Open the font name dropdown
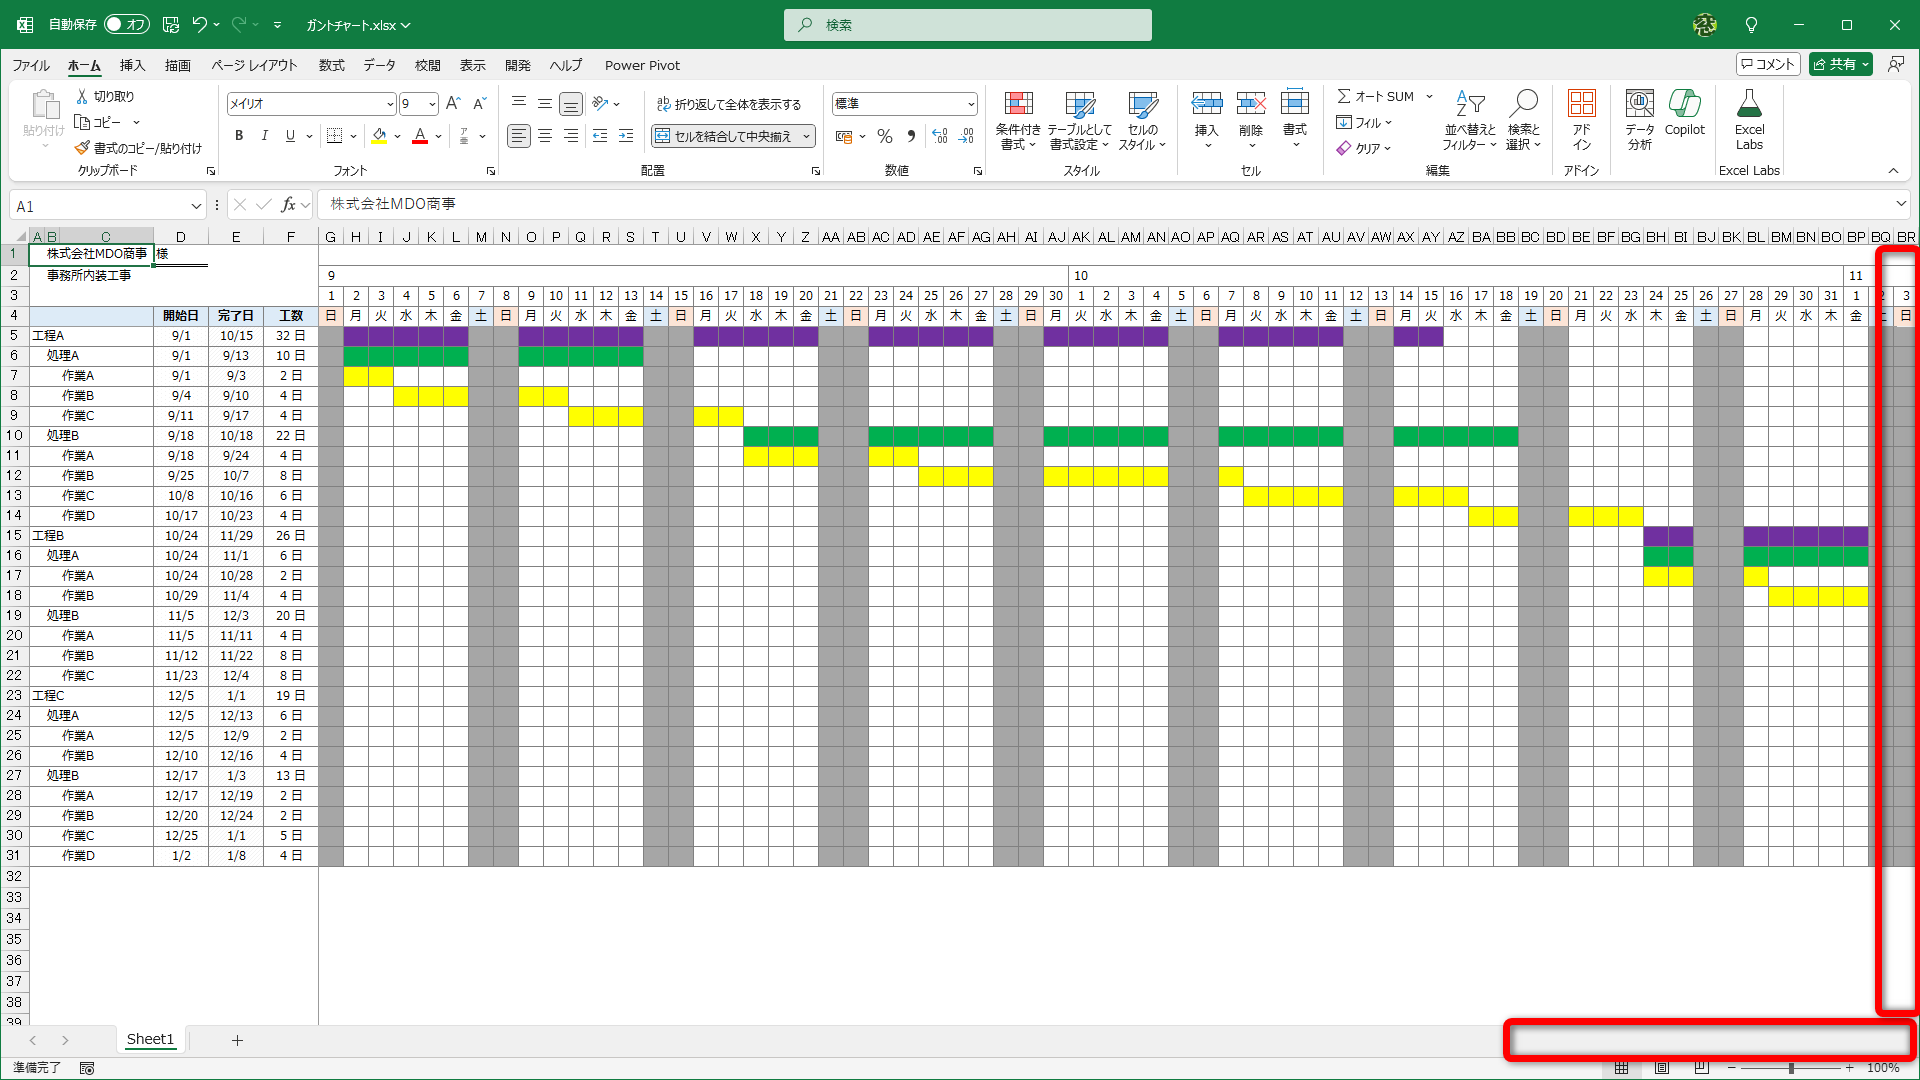 [390, 104]
